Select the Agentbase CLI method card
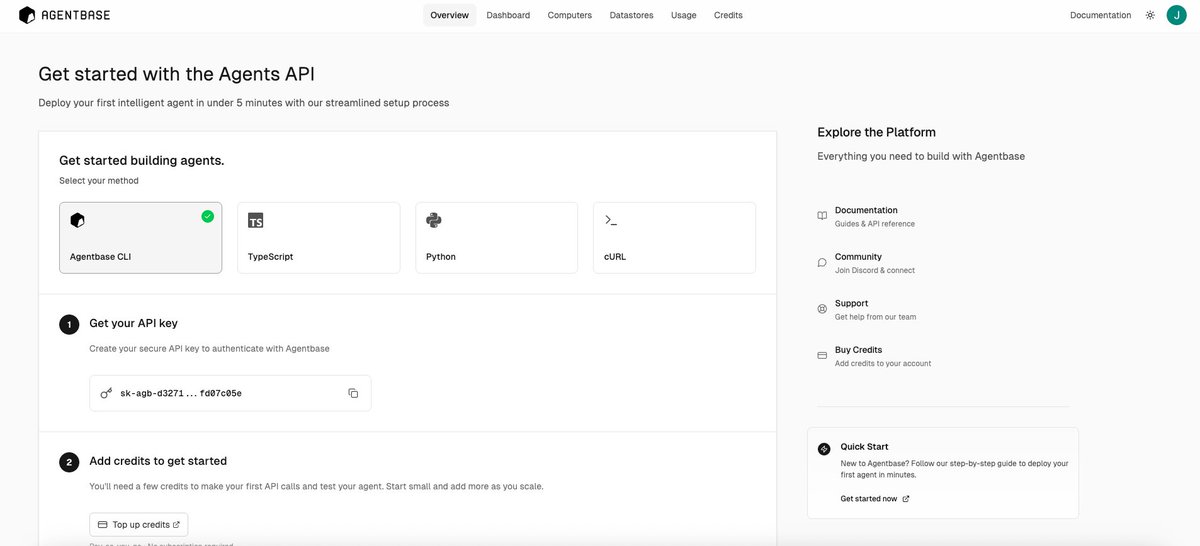The width and height of the screenshot is (1200, 546). coord(141,238)
